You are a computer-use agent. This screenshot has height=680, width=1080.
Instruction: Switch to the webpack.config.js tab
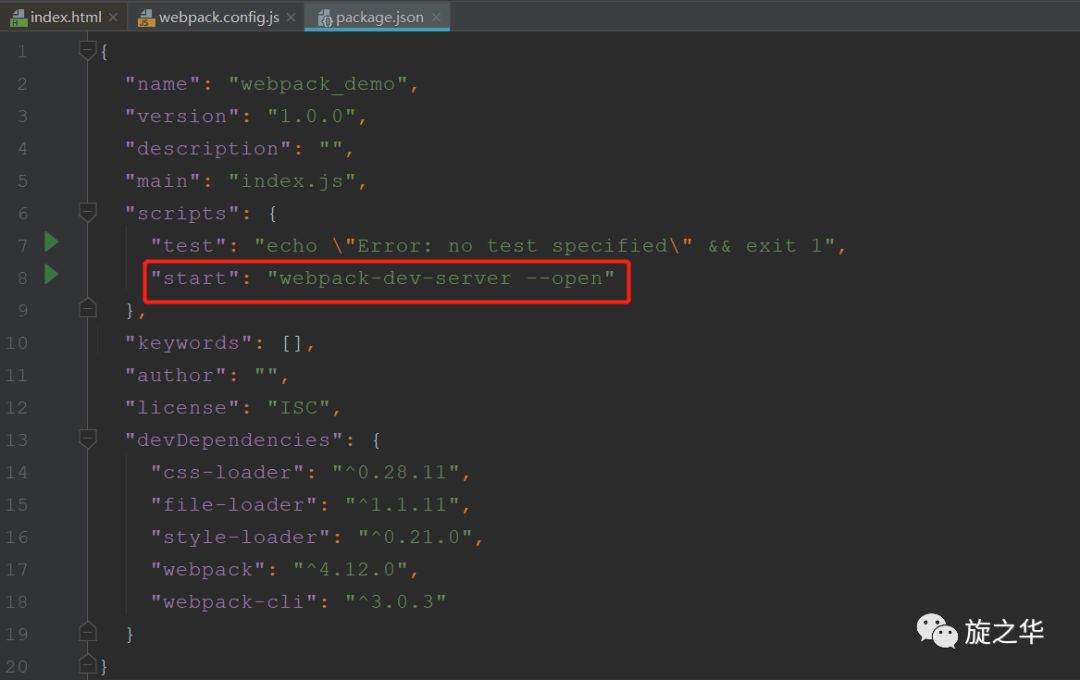tap(218, 17)
